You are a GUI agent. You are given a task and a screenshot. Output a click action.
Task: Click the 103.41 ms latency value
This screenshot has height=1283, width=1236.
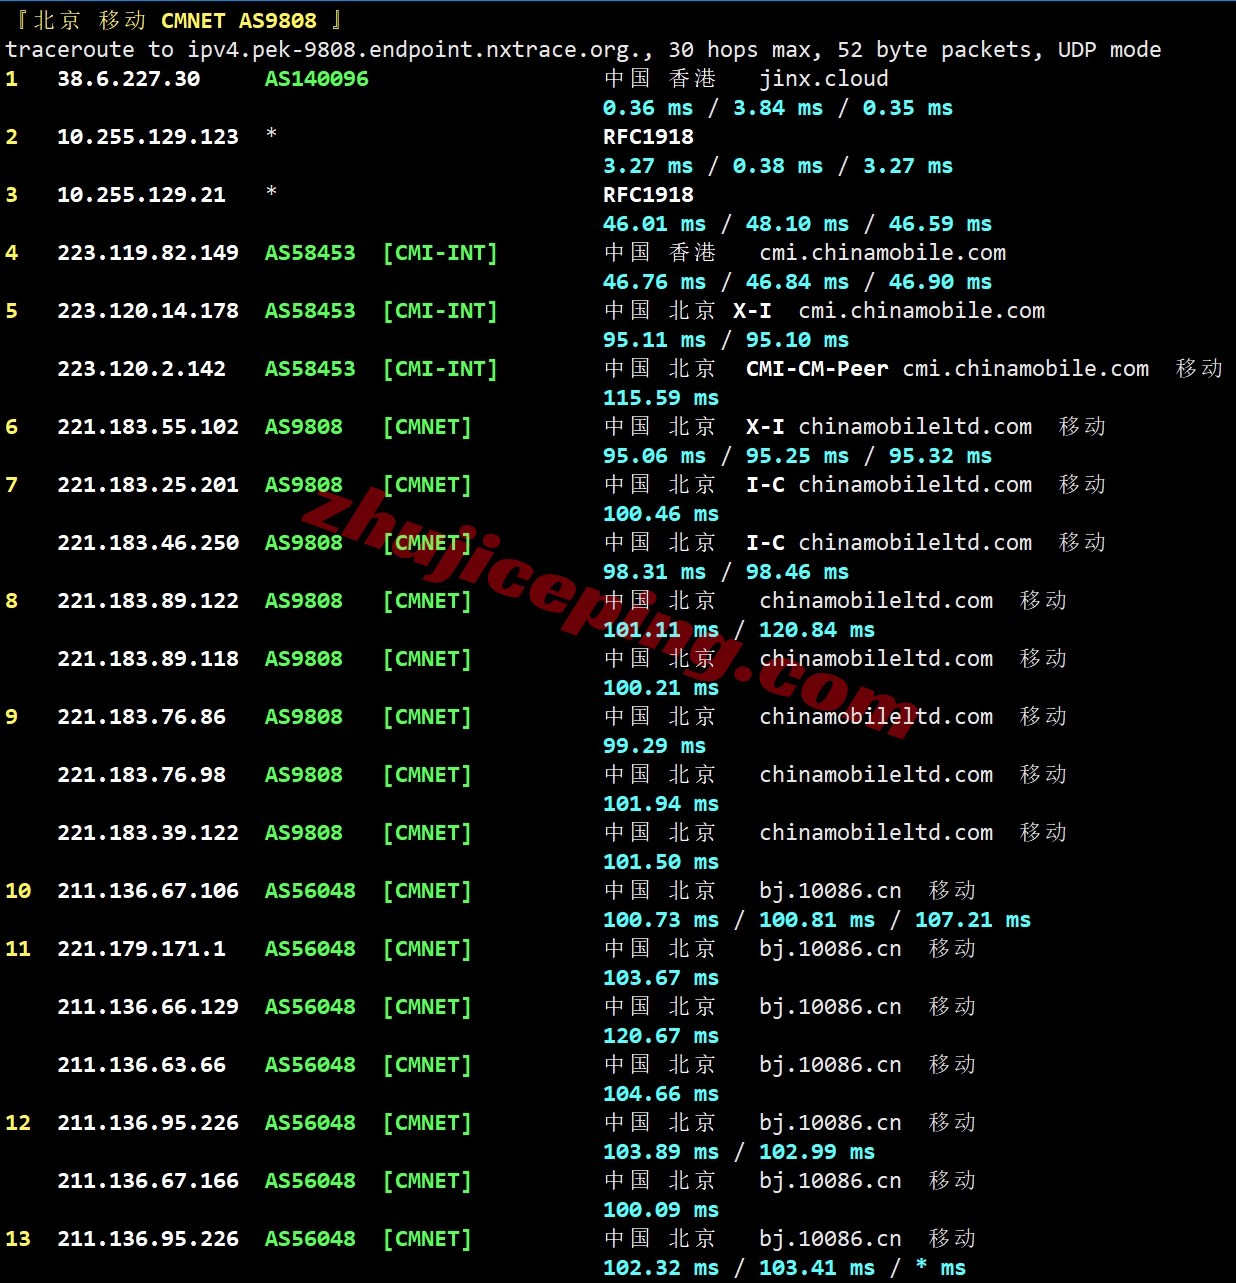click(816, 1268)
